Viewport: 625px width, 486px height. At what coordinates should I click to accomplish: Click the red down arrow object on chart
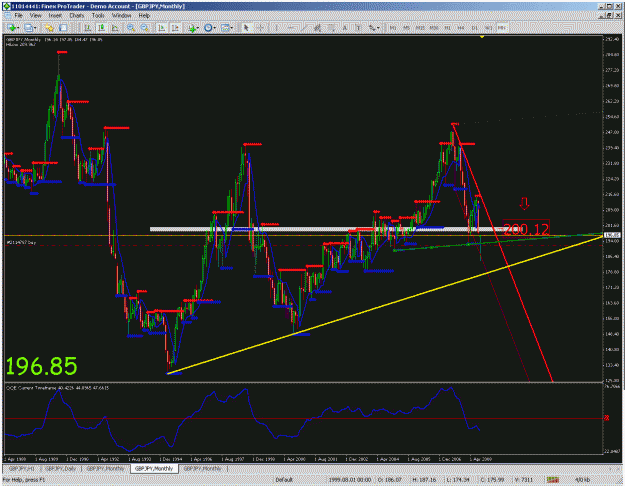click(x=524, y=203)
